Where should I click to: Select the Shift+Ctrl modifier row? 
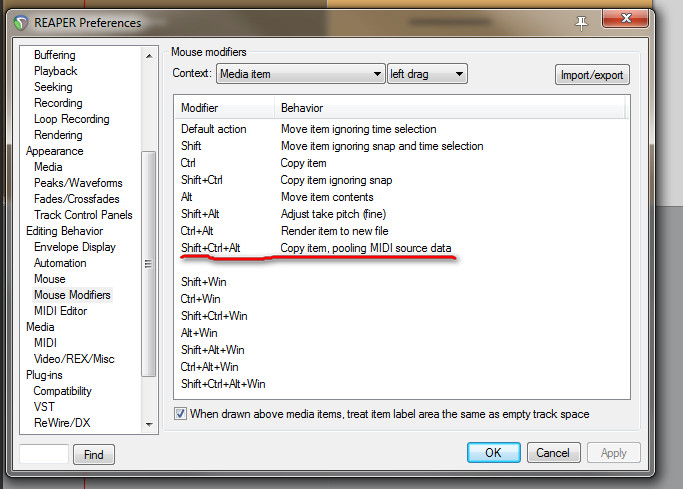[401, 180]
